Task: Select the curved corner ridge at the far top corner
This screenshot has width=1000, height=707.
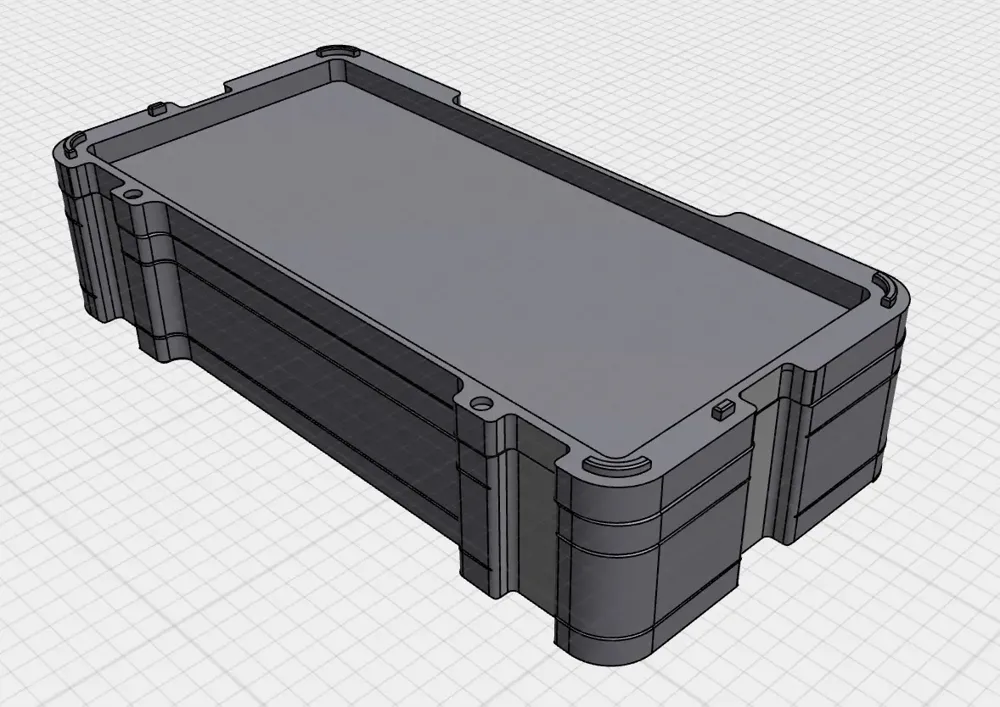Action: [x=338, y=51]
